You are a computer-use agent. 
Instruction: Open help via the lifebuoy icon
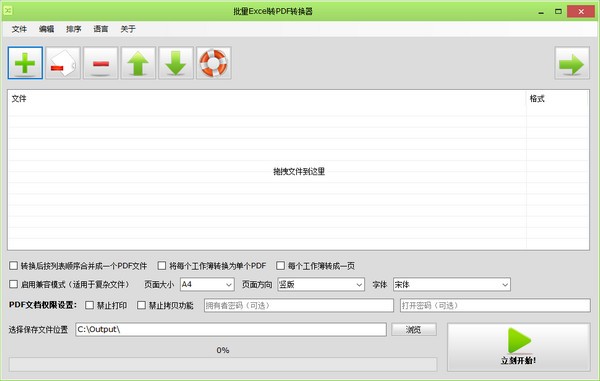pos(214,63)
